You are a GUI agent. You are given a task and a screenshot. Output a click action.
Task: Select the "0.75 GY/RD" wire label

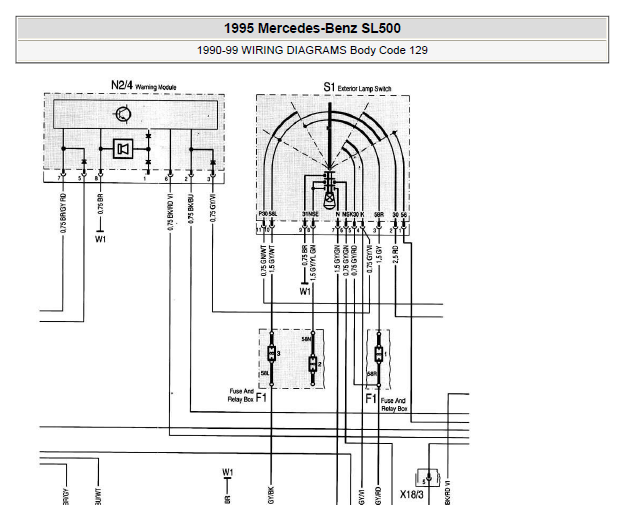[354, 260]
